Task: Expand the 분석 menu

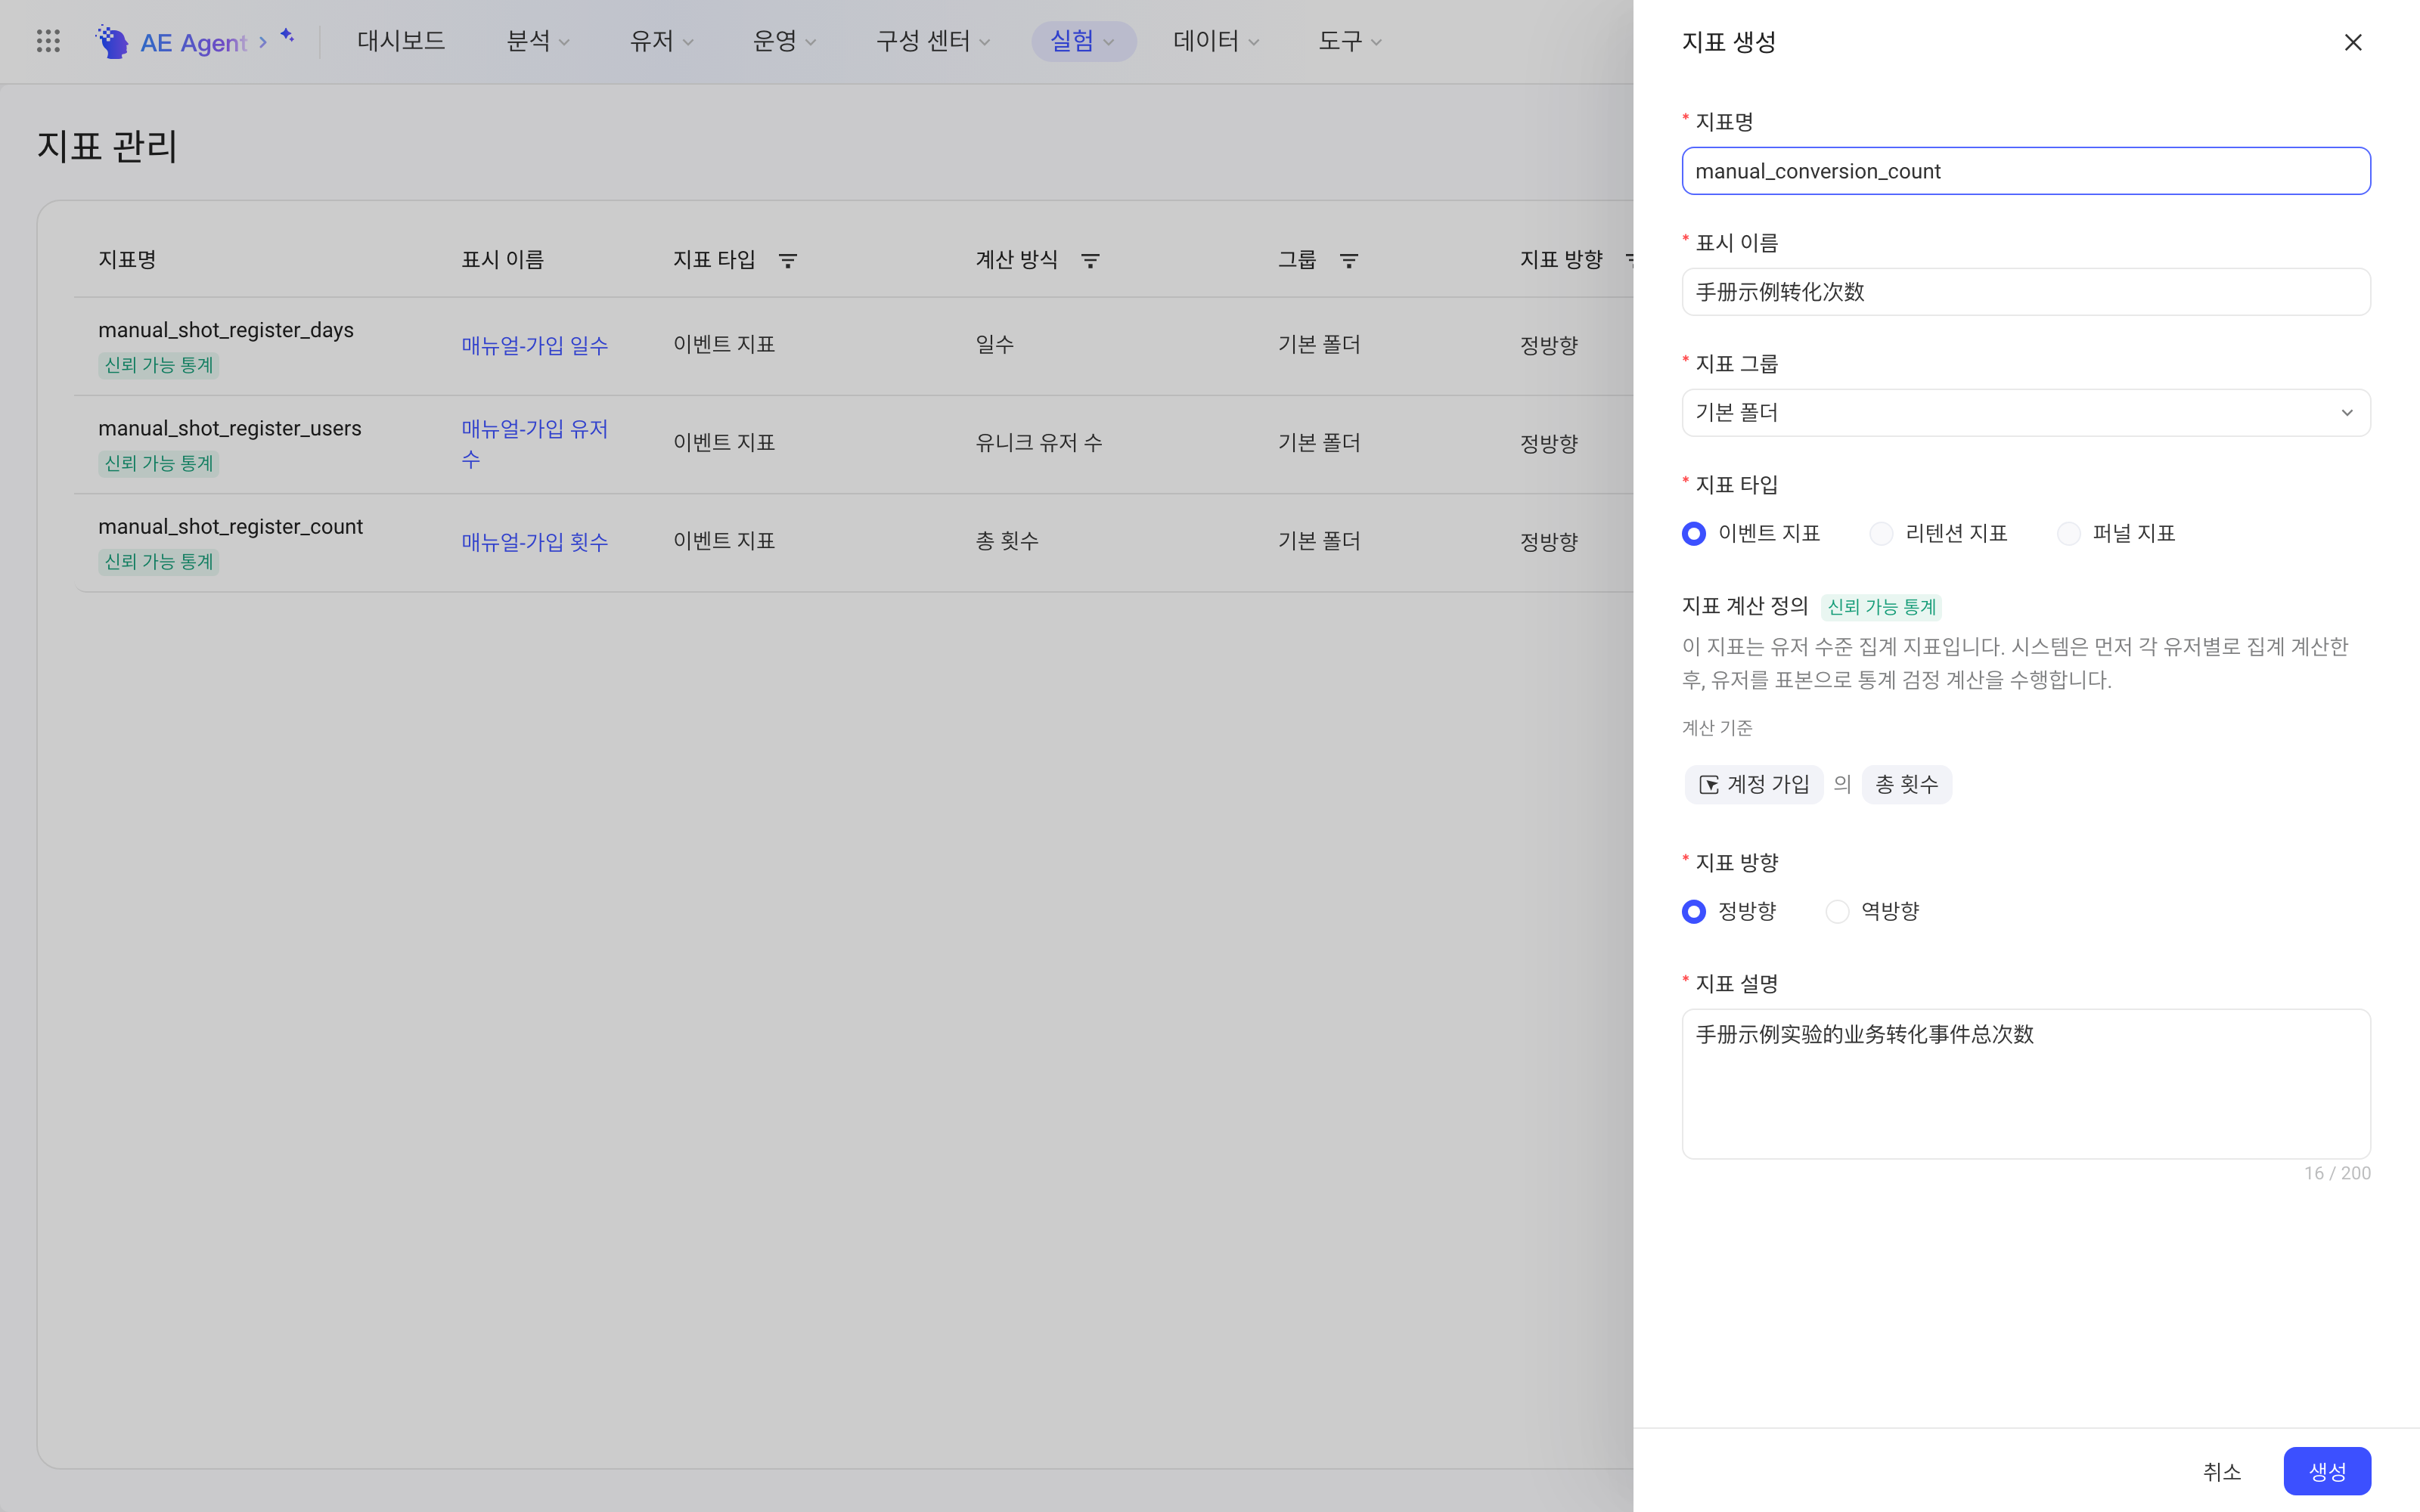Action: 538,41
